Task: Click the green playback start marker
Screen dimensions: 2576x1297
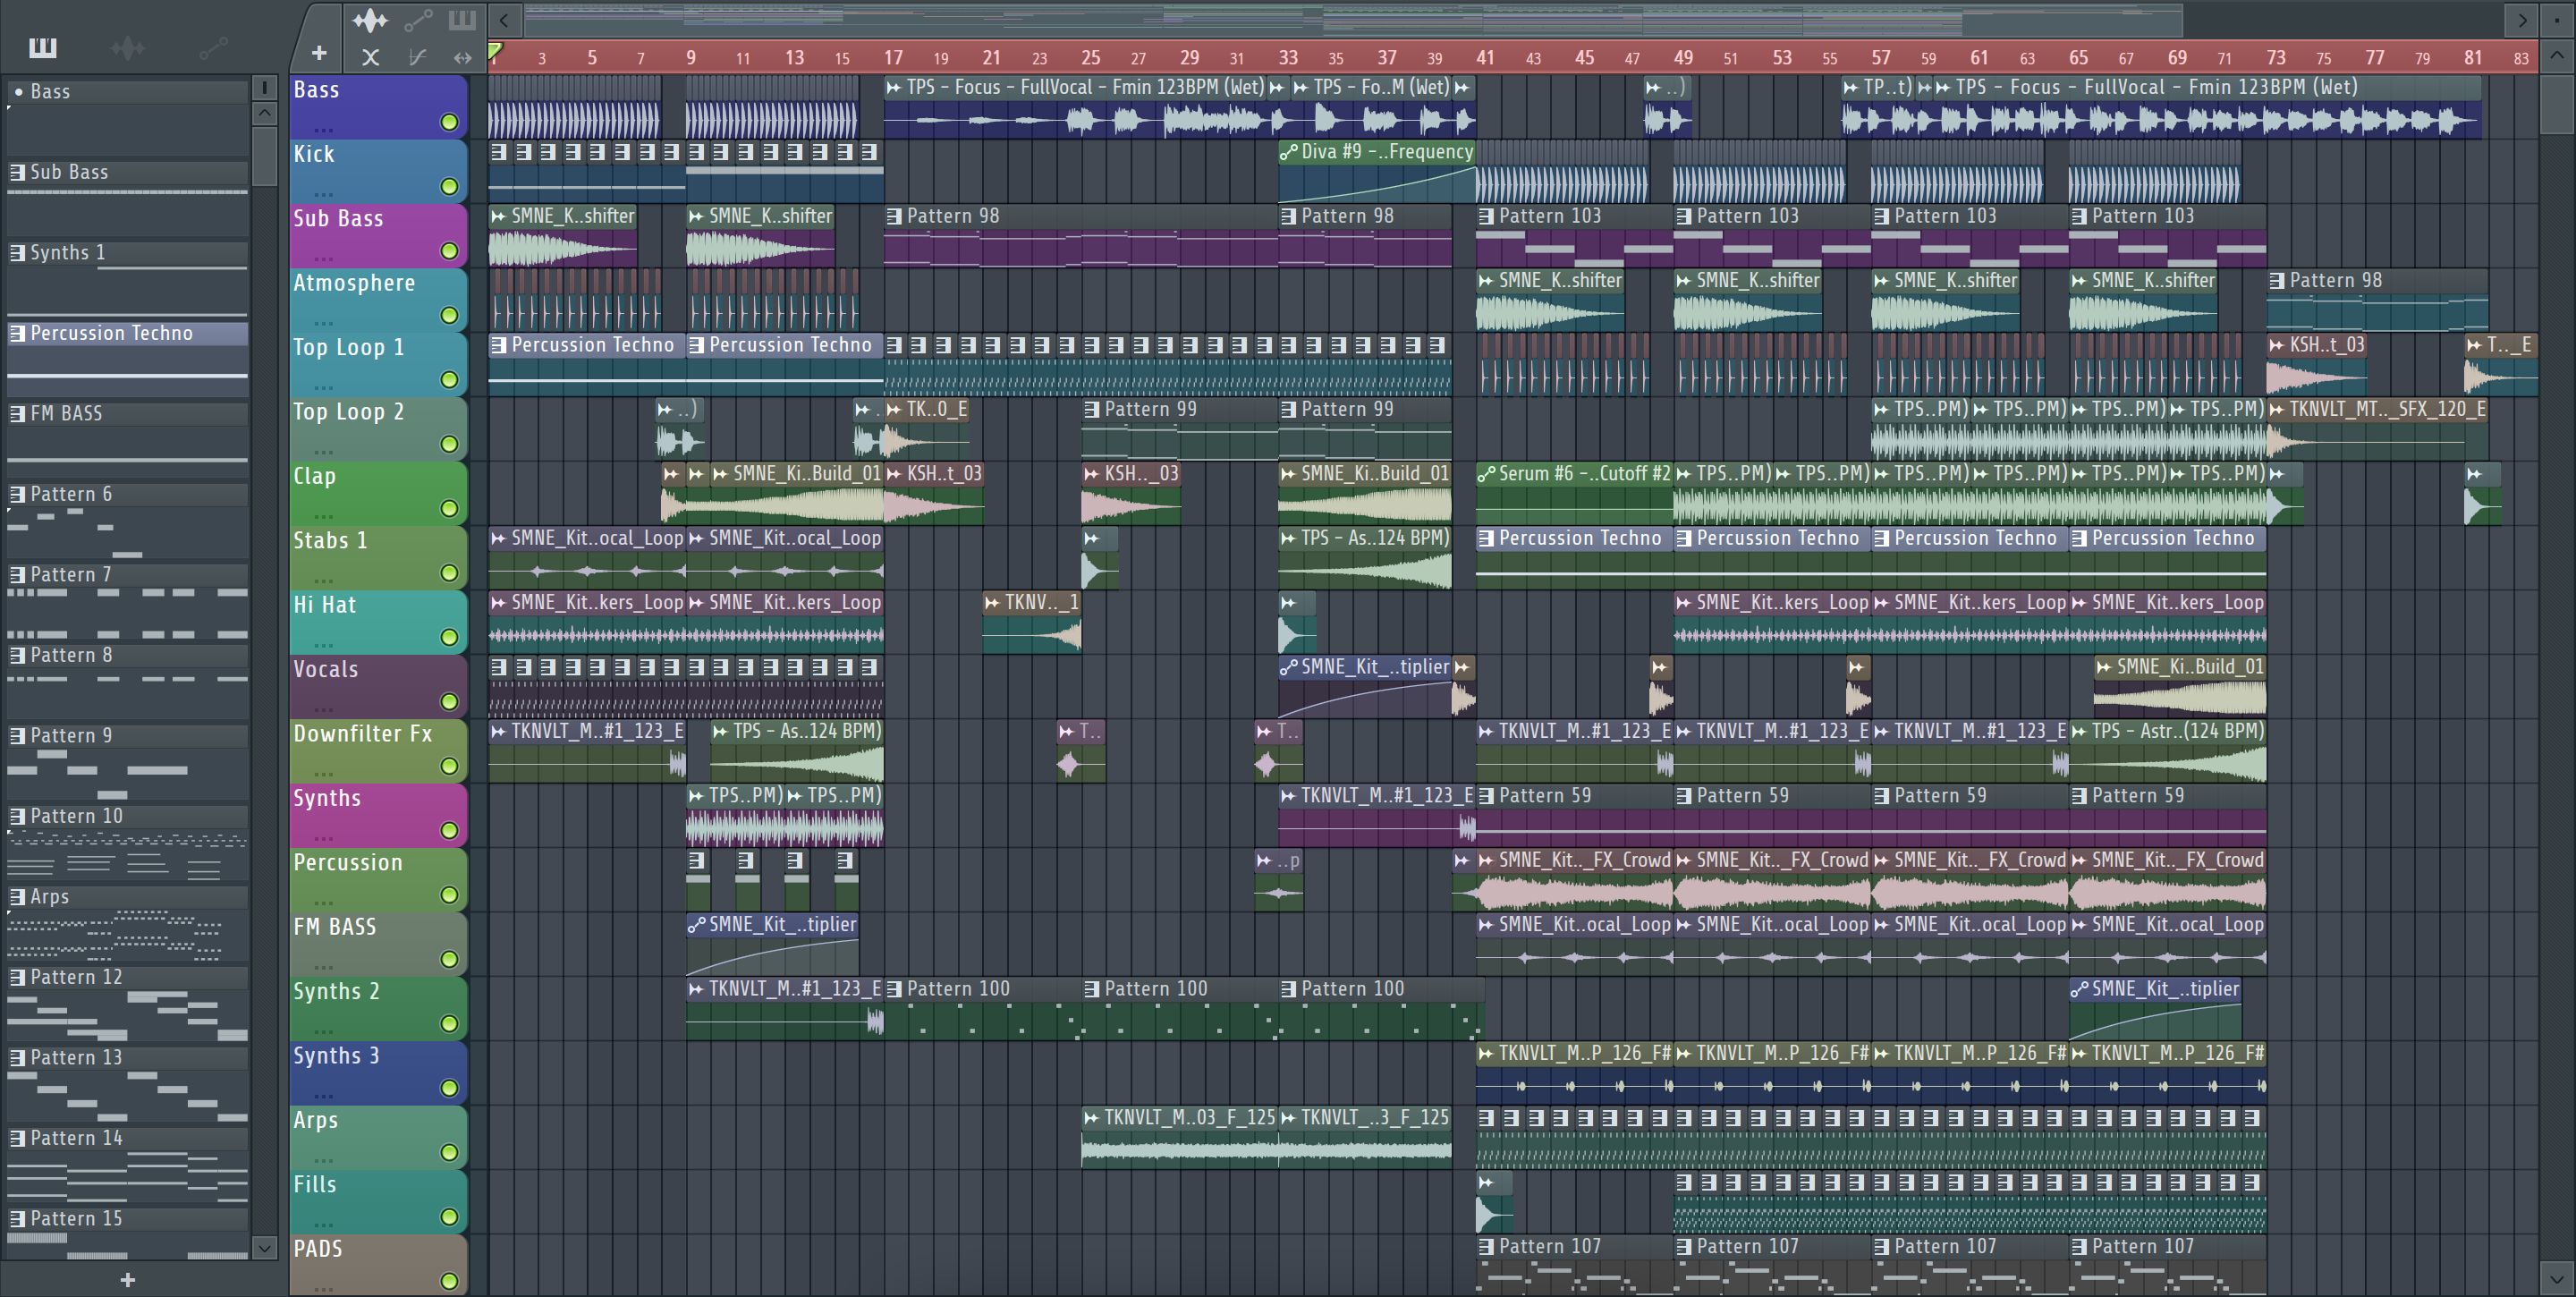Action: click(494, 51)
